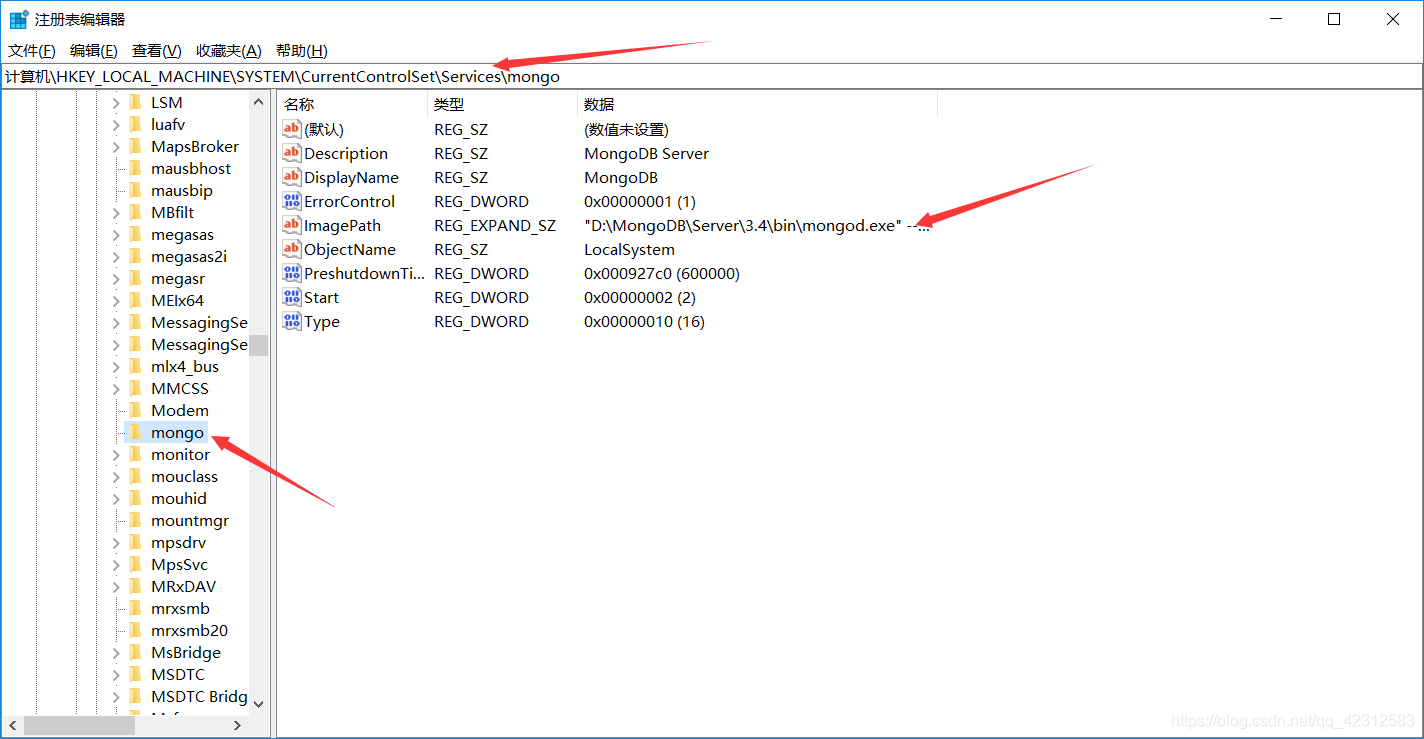
Task: Click the tree pane horizontal scrollbar thumb
Action: 77,725
